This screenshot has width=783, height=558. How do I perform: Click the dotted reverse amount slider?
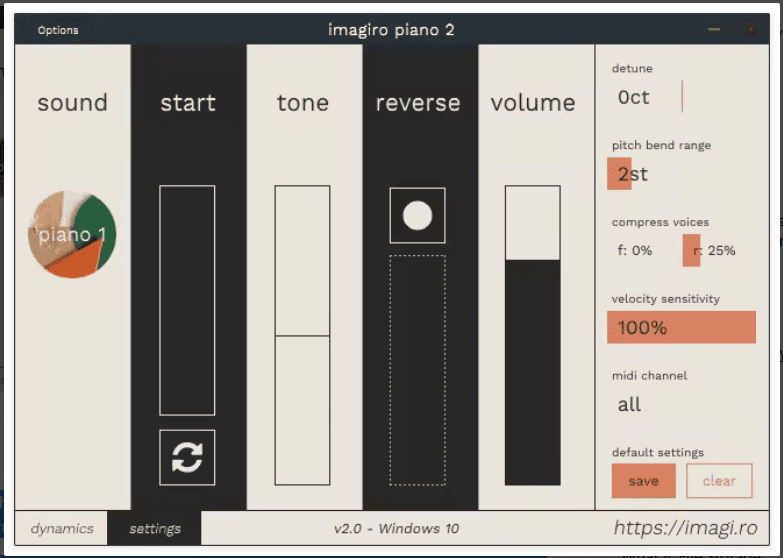click(x=417, y=370)
